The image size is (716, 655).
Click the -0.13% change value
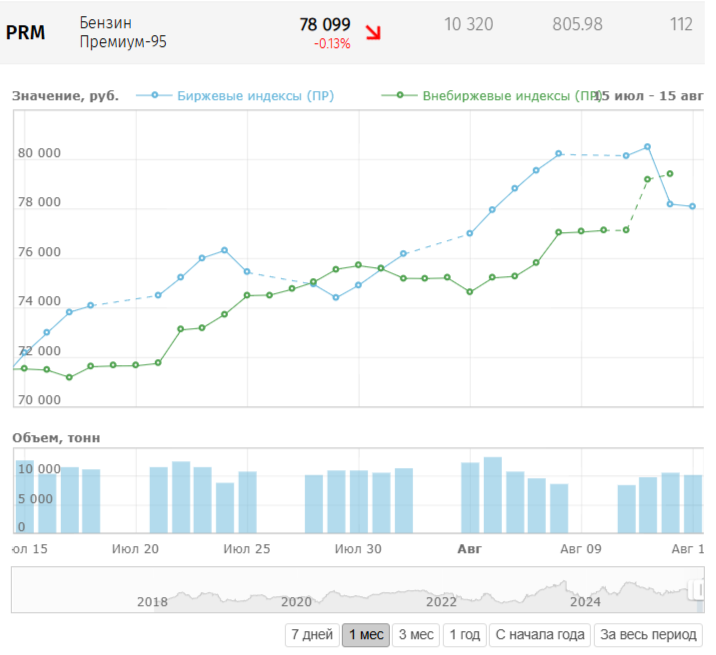[332, 44]
